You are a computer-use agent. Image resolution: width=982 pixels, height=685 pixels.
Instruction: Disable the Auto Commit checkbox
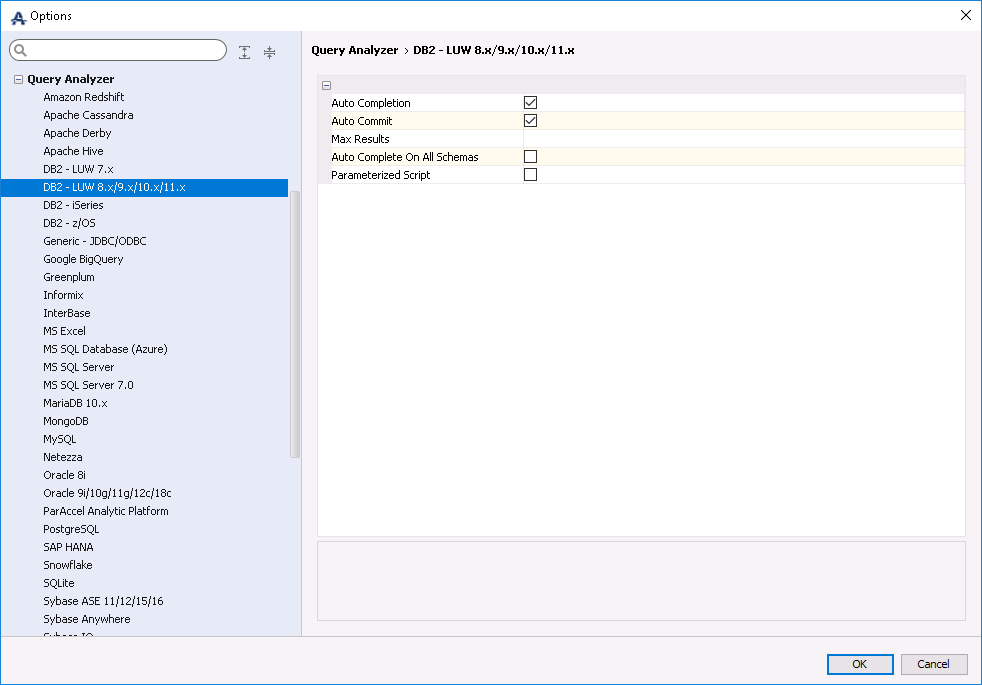point(531,121)
